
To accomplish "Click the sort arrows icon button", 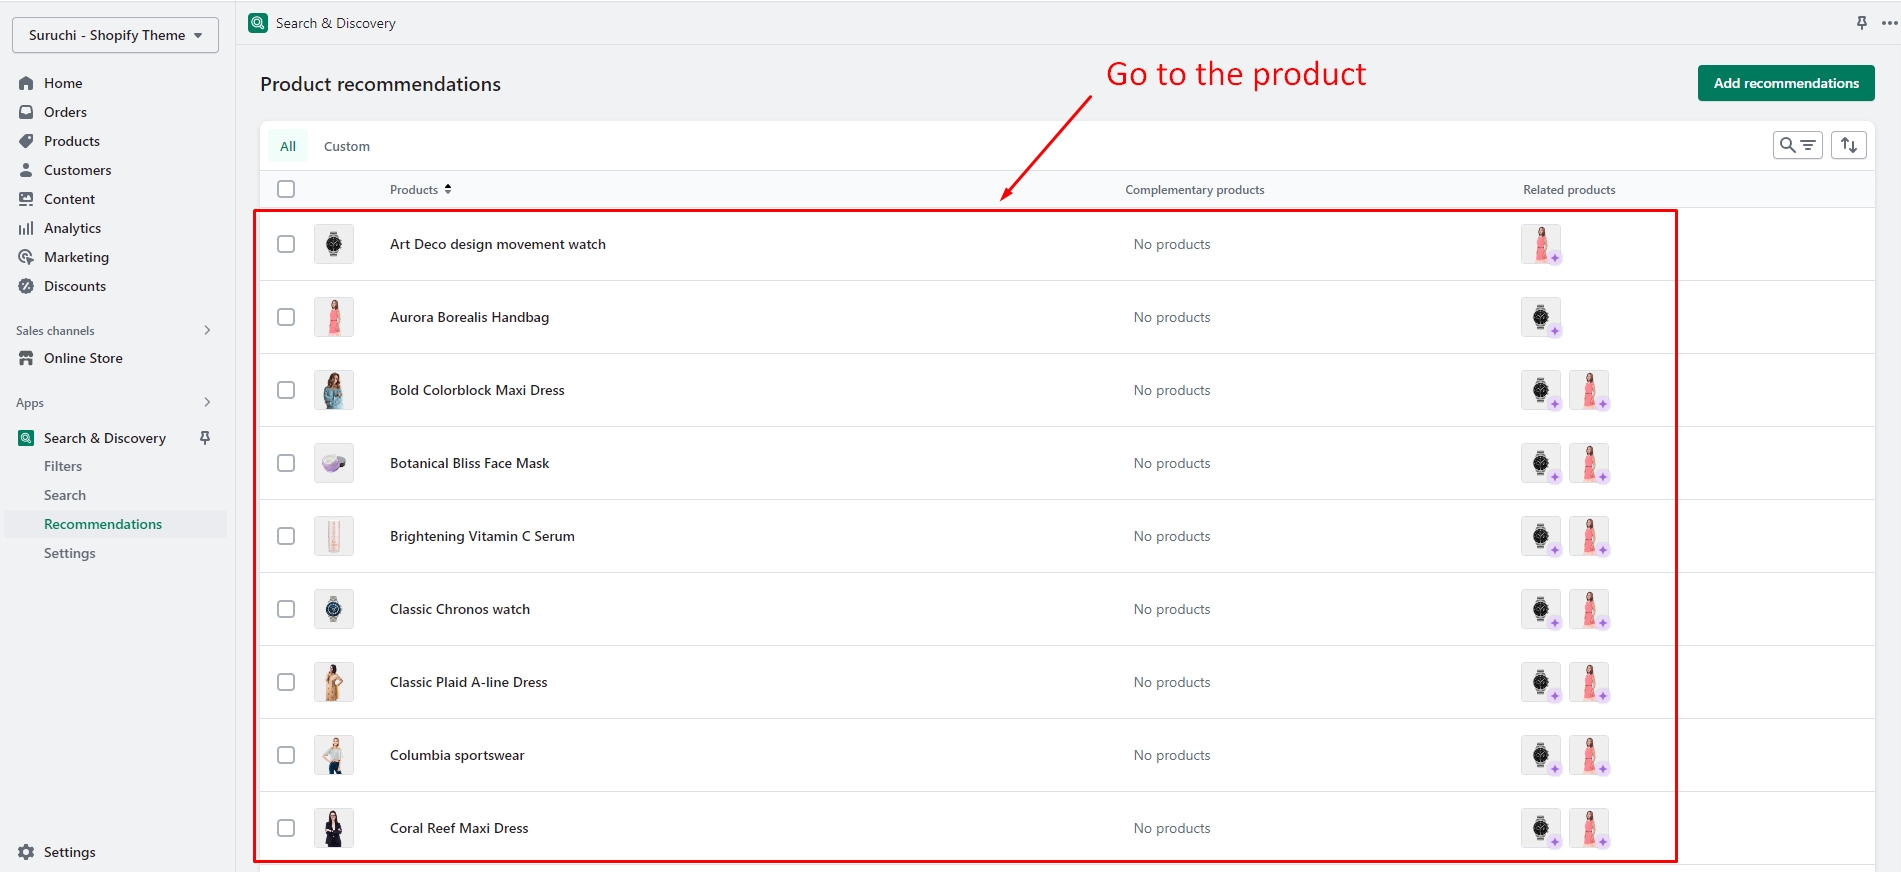I will pyautogui.click(x=1848, y=145).
